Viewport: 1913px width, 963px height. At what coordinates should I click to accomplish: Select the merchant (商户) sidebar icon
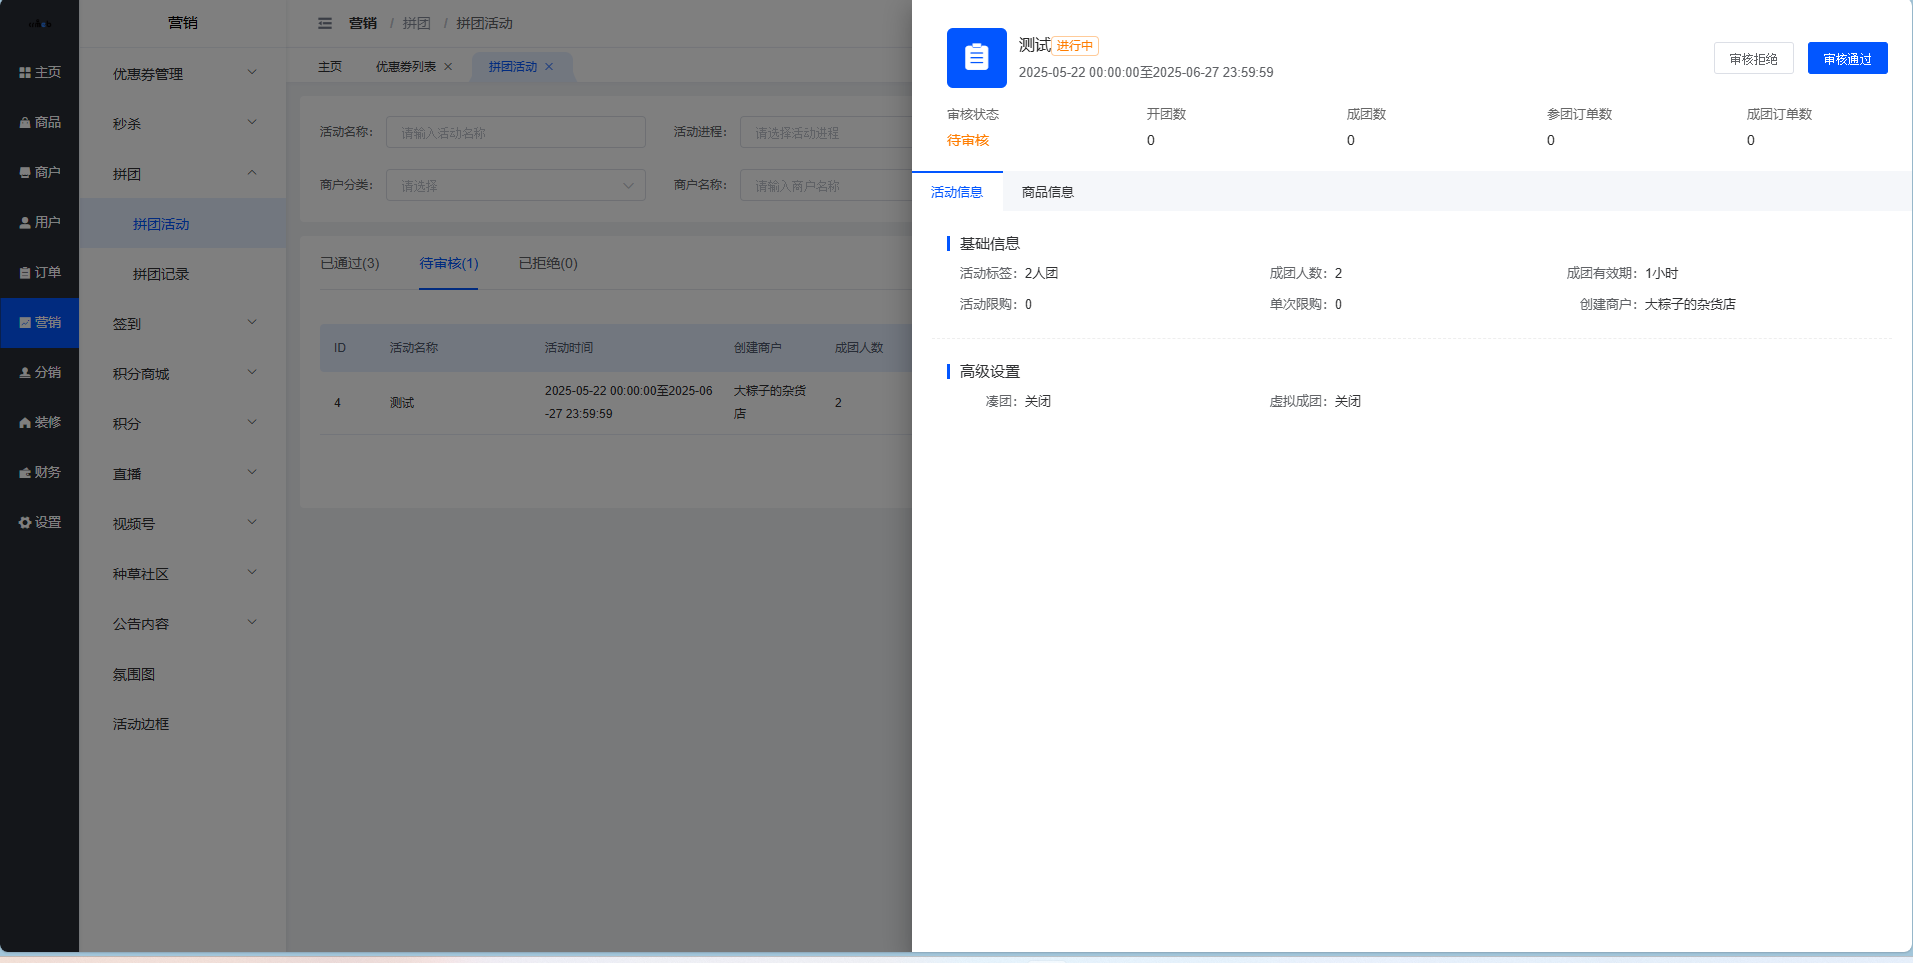[x=25, y=173]
